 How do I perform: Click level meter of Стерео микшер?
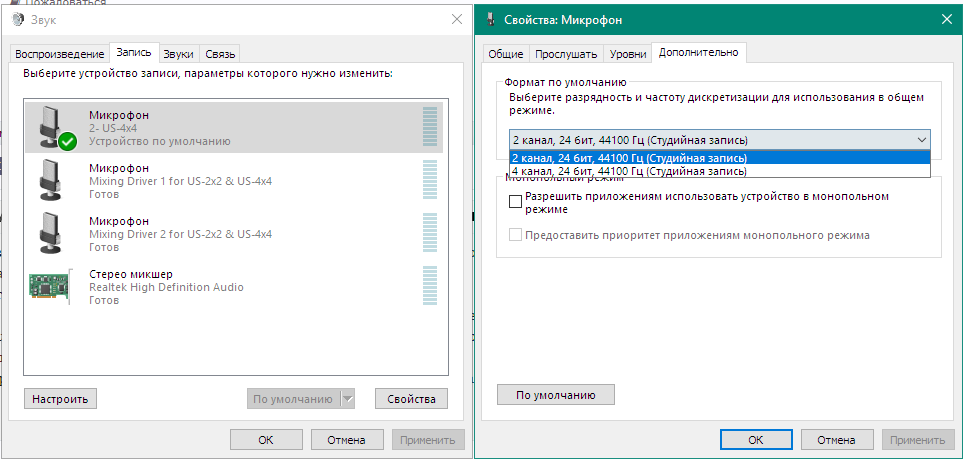(430, 286)
